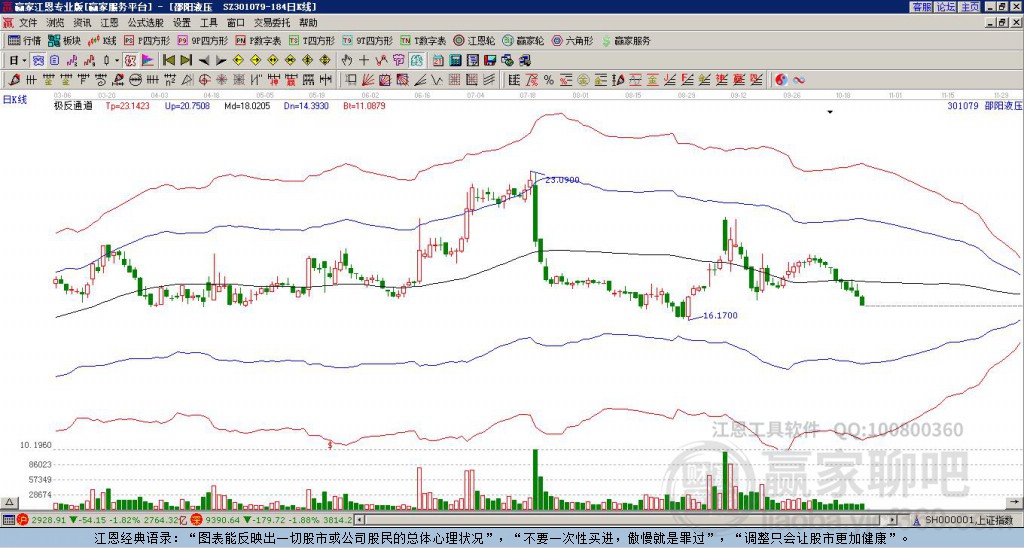Select the crosshair plus cursor tool
Viewport: 1024px width, 548px height.
pos(364,61)
